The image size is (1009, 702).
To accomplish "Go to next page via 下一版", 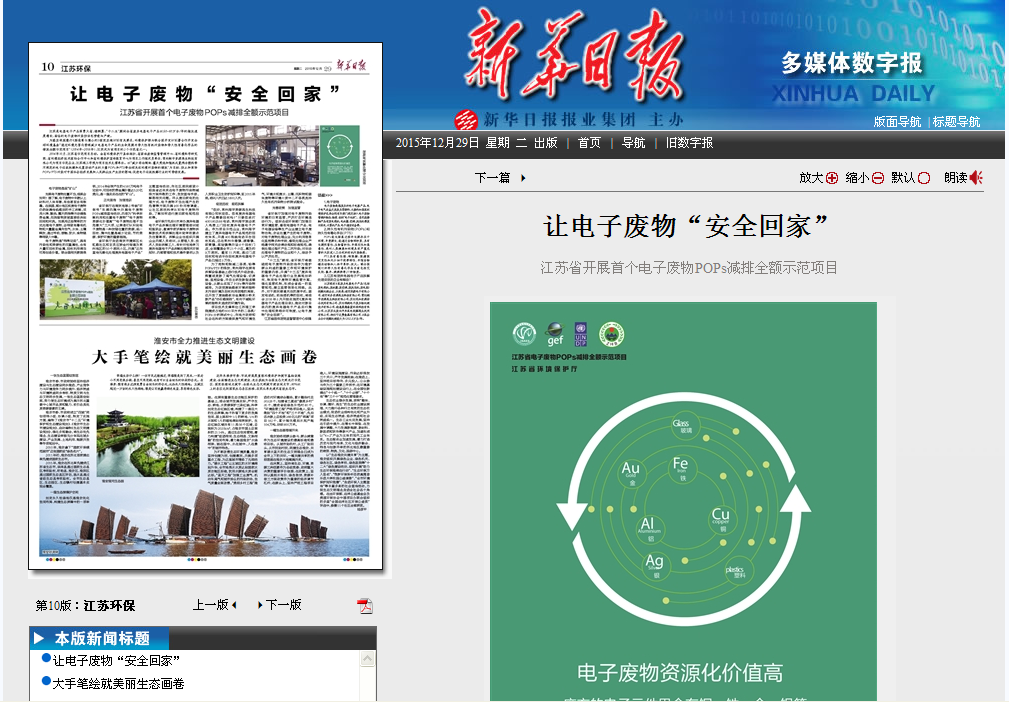I will [283, 605].
